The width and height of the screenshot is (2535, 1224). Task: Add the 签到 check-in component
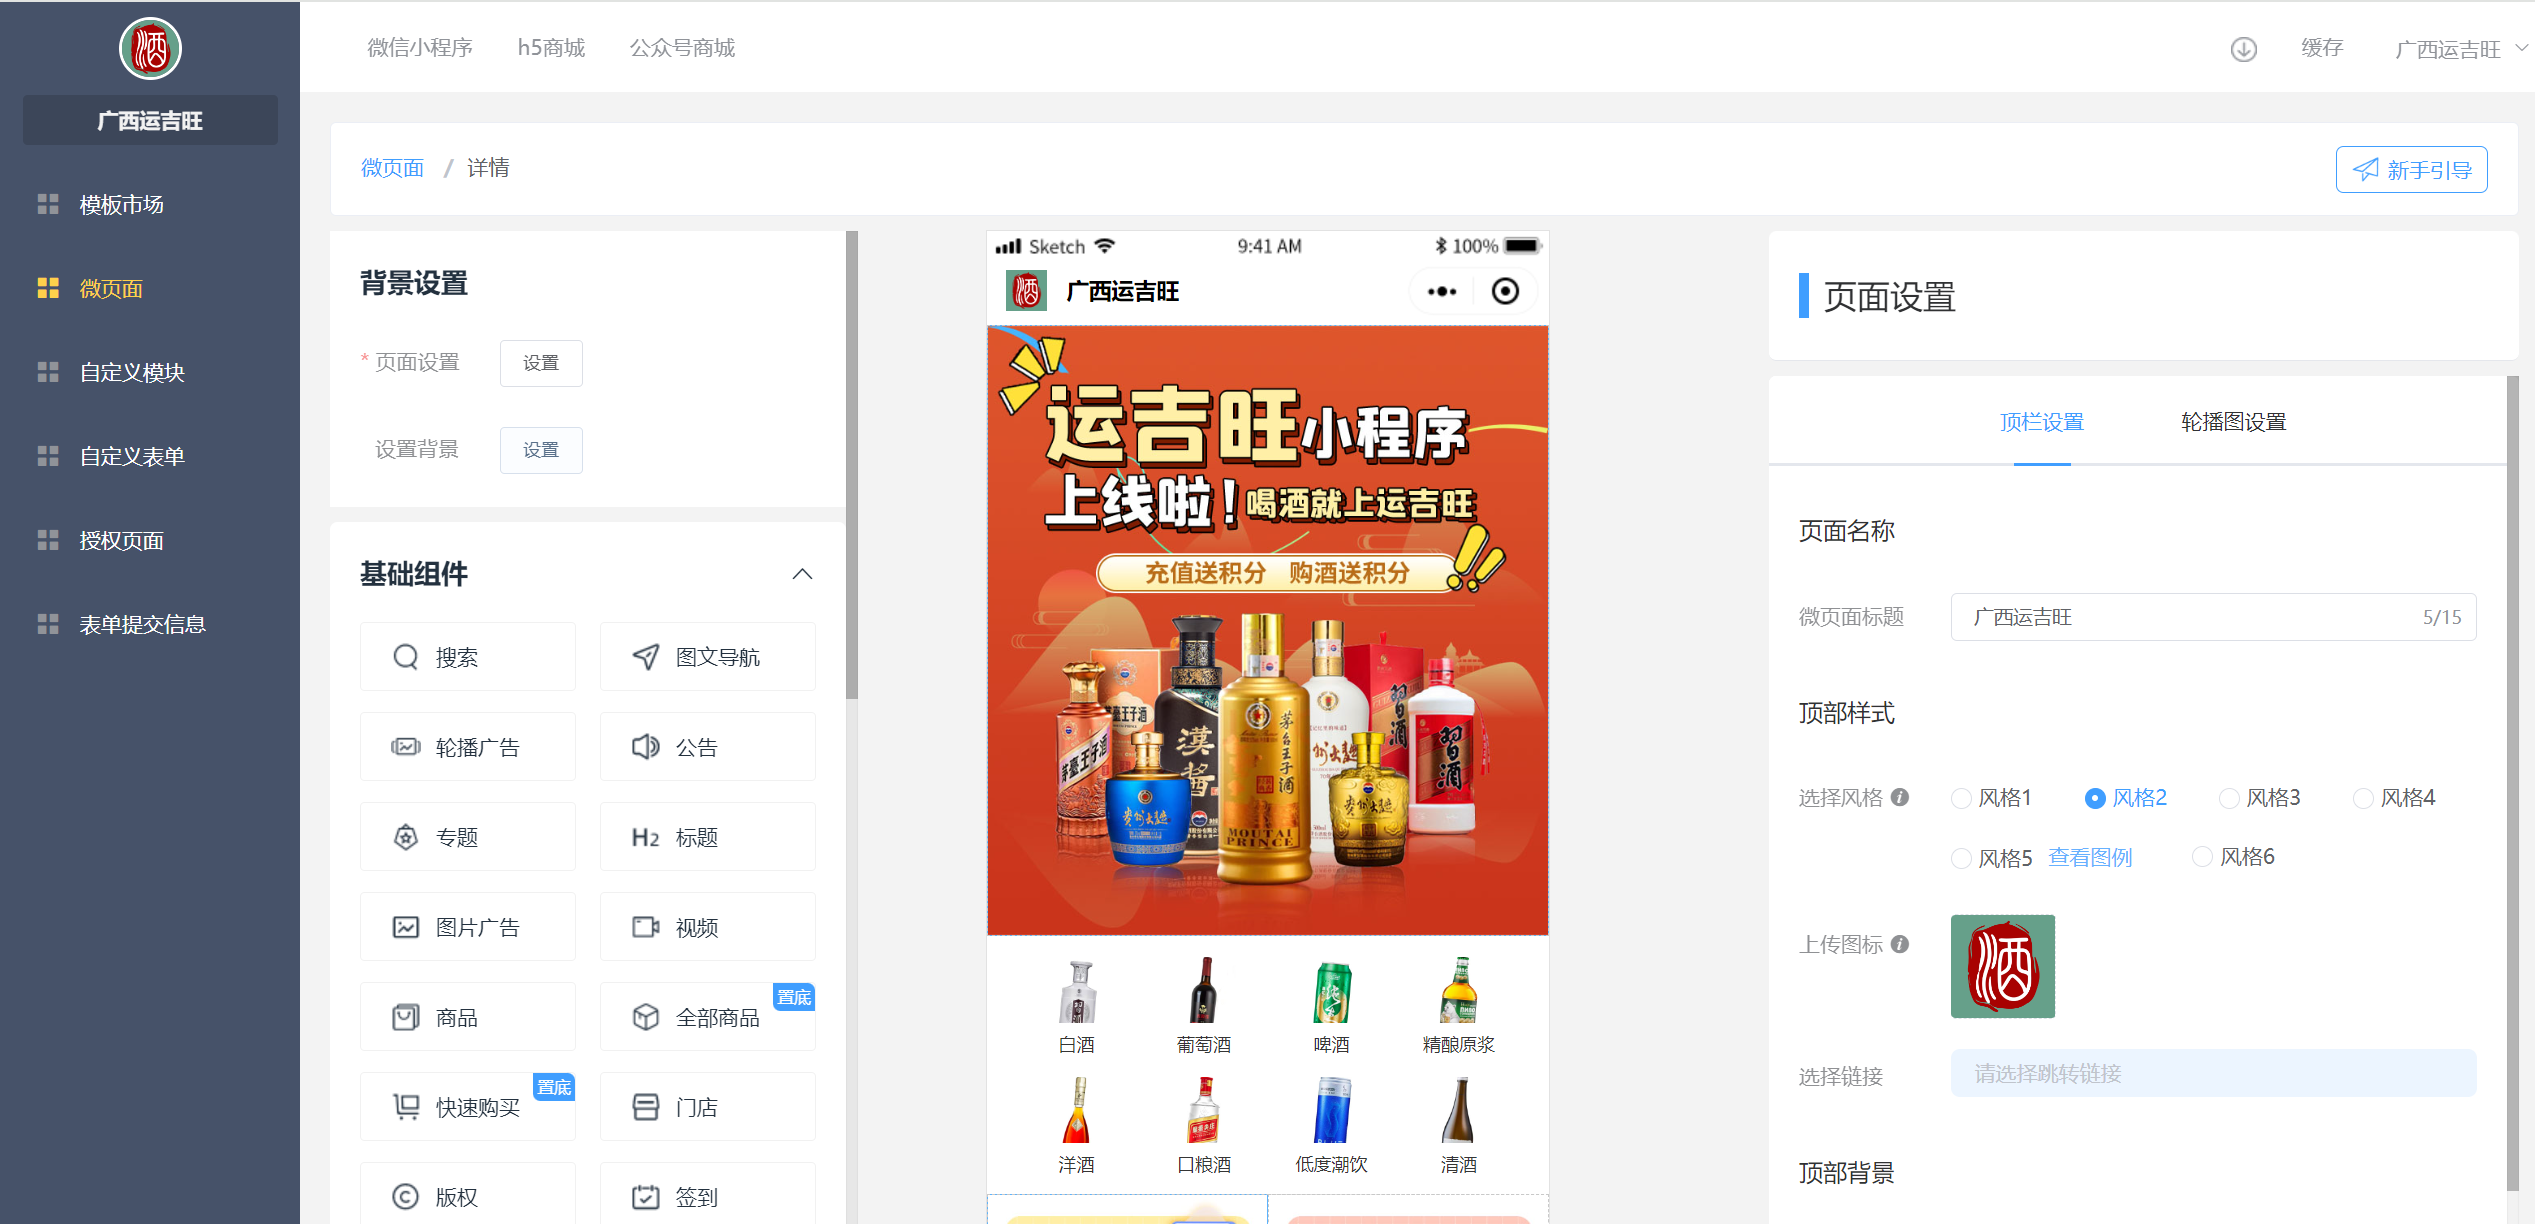[707, 1196]
